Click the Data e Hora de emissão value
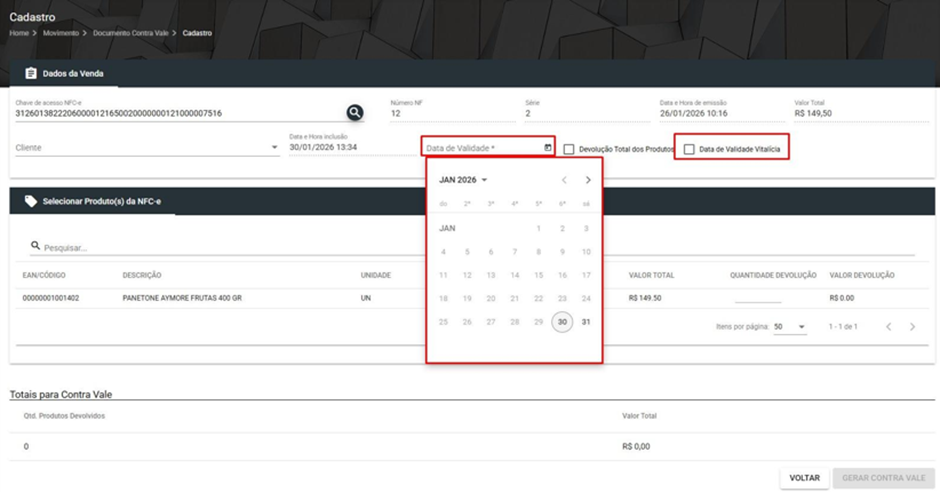Viewport: 940px width, 492px height. (694, 113)
